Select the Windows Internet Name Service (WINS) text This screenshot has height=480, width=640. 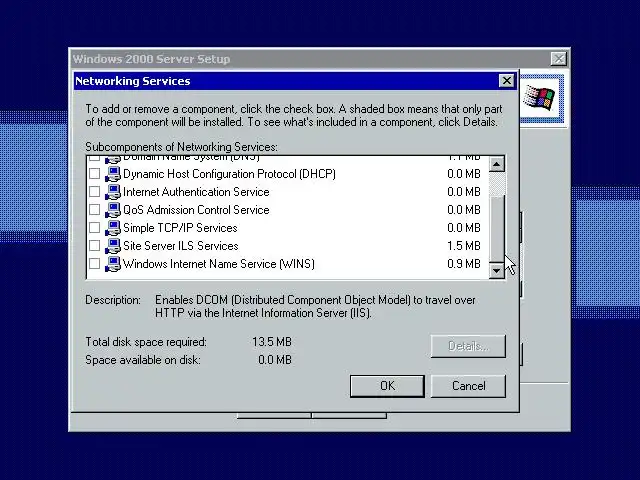(x=219, y=264)
